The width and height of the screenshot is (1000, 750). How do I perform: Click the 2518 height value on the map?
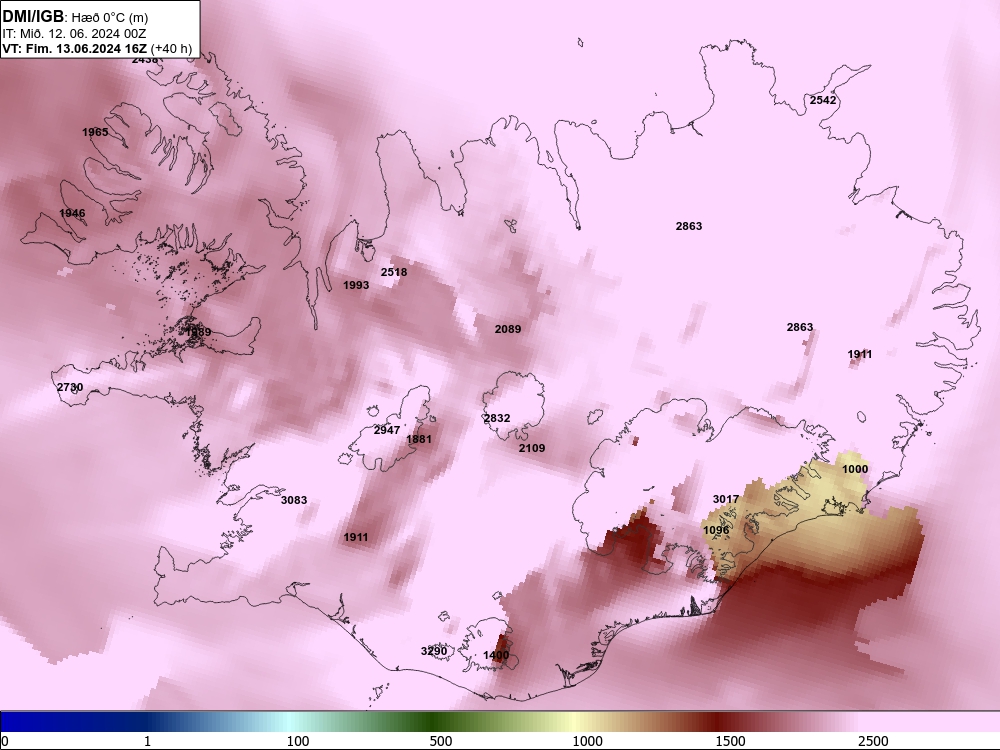coord(393,272)
